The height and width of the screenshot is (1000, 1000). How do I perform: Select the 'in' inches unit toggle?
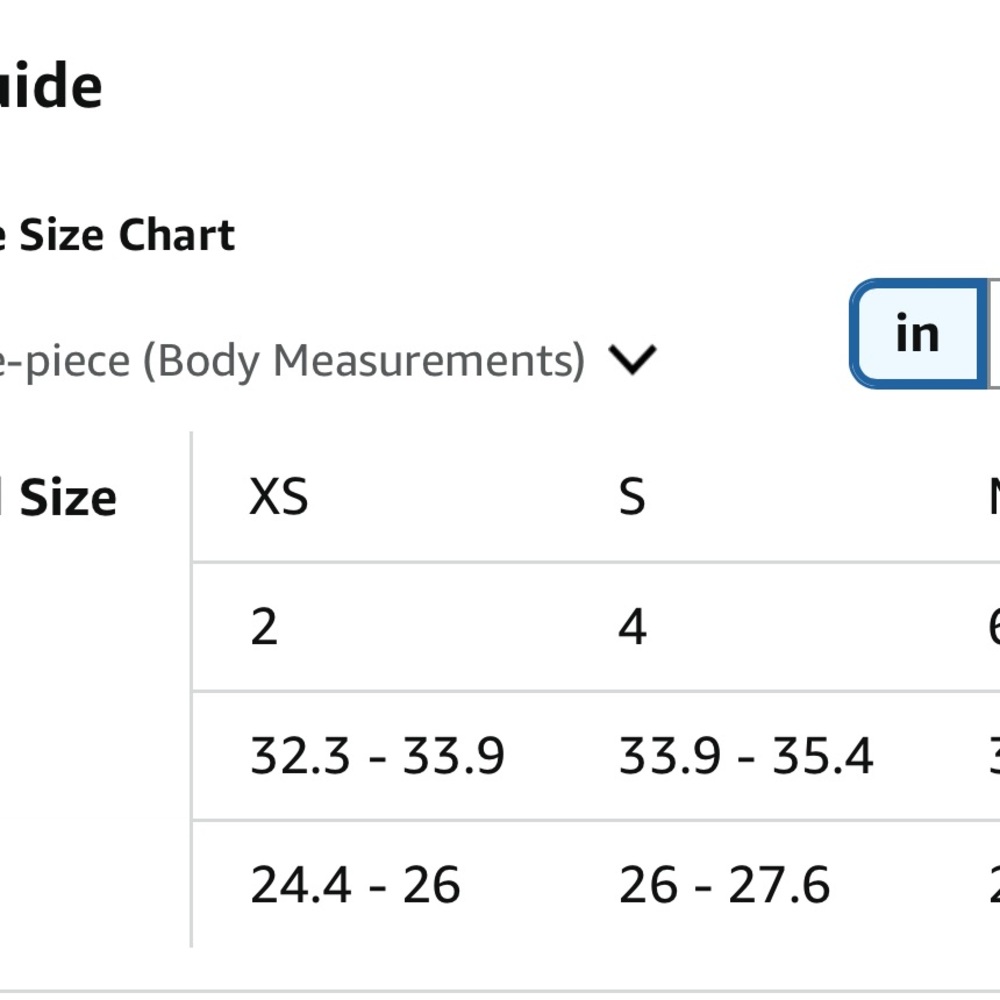(x=916, y=334)
